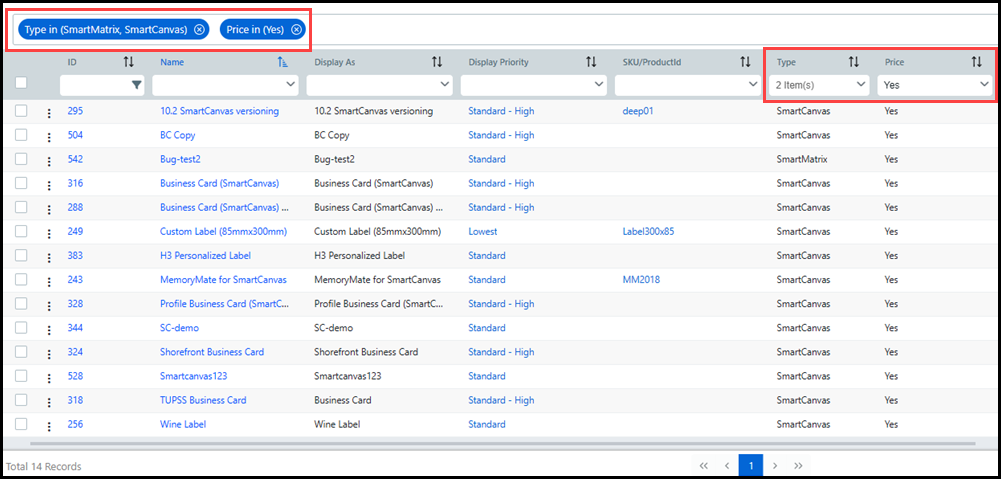Click the ID filter funnel icon

pyautogui.click(x=137, y=86)
